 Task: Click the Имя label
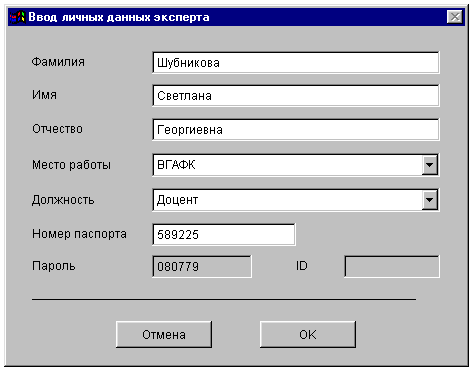(44, 95)
